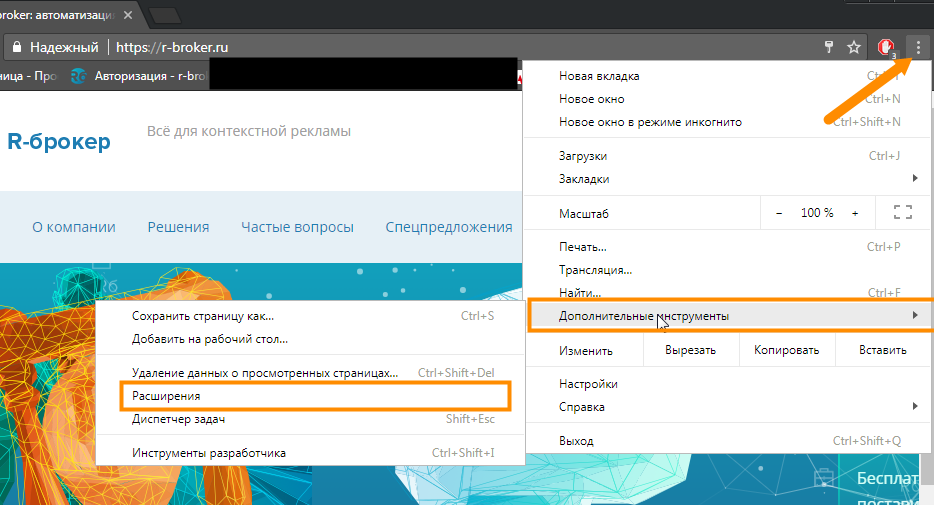Open the Решения navigation link
934x505 pixels.
tap(178, 227)
